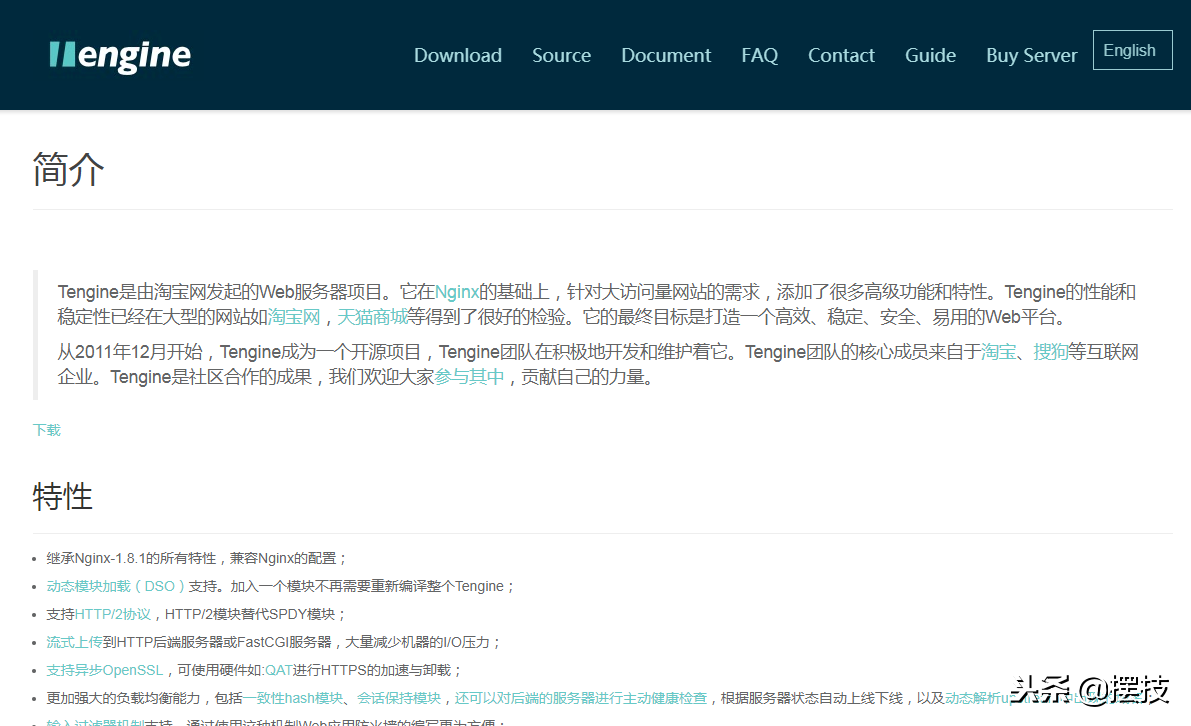Follow the Nginx link in the intro
Screen dimensions: 1191x726
click(456, 293)
